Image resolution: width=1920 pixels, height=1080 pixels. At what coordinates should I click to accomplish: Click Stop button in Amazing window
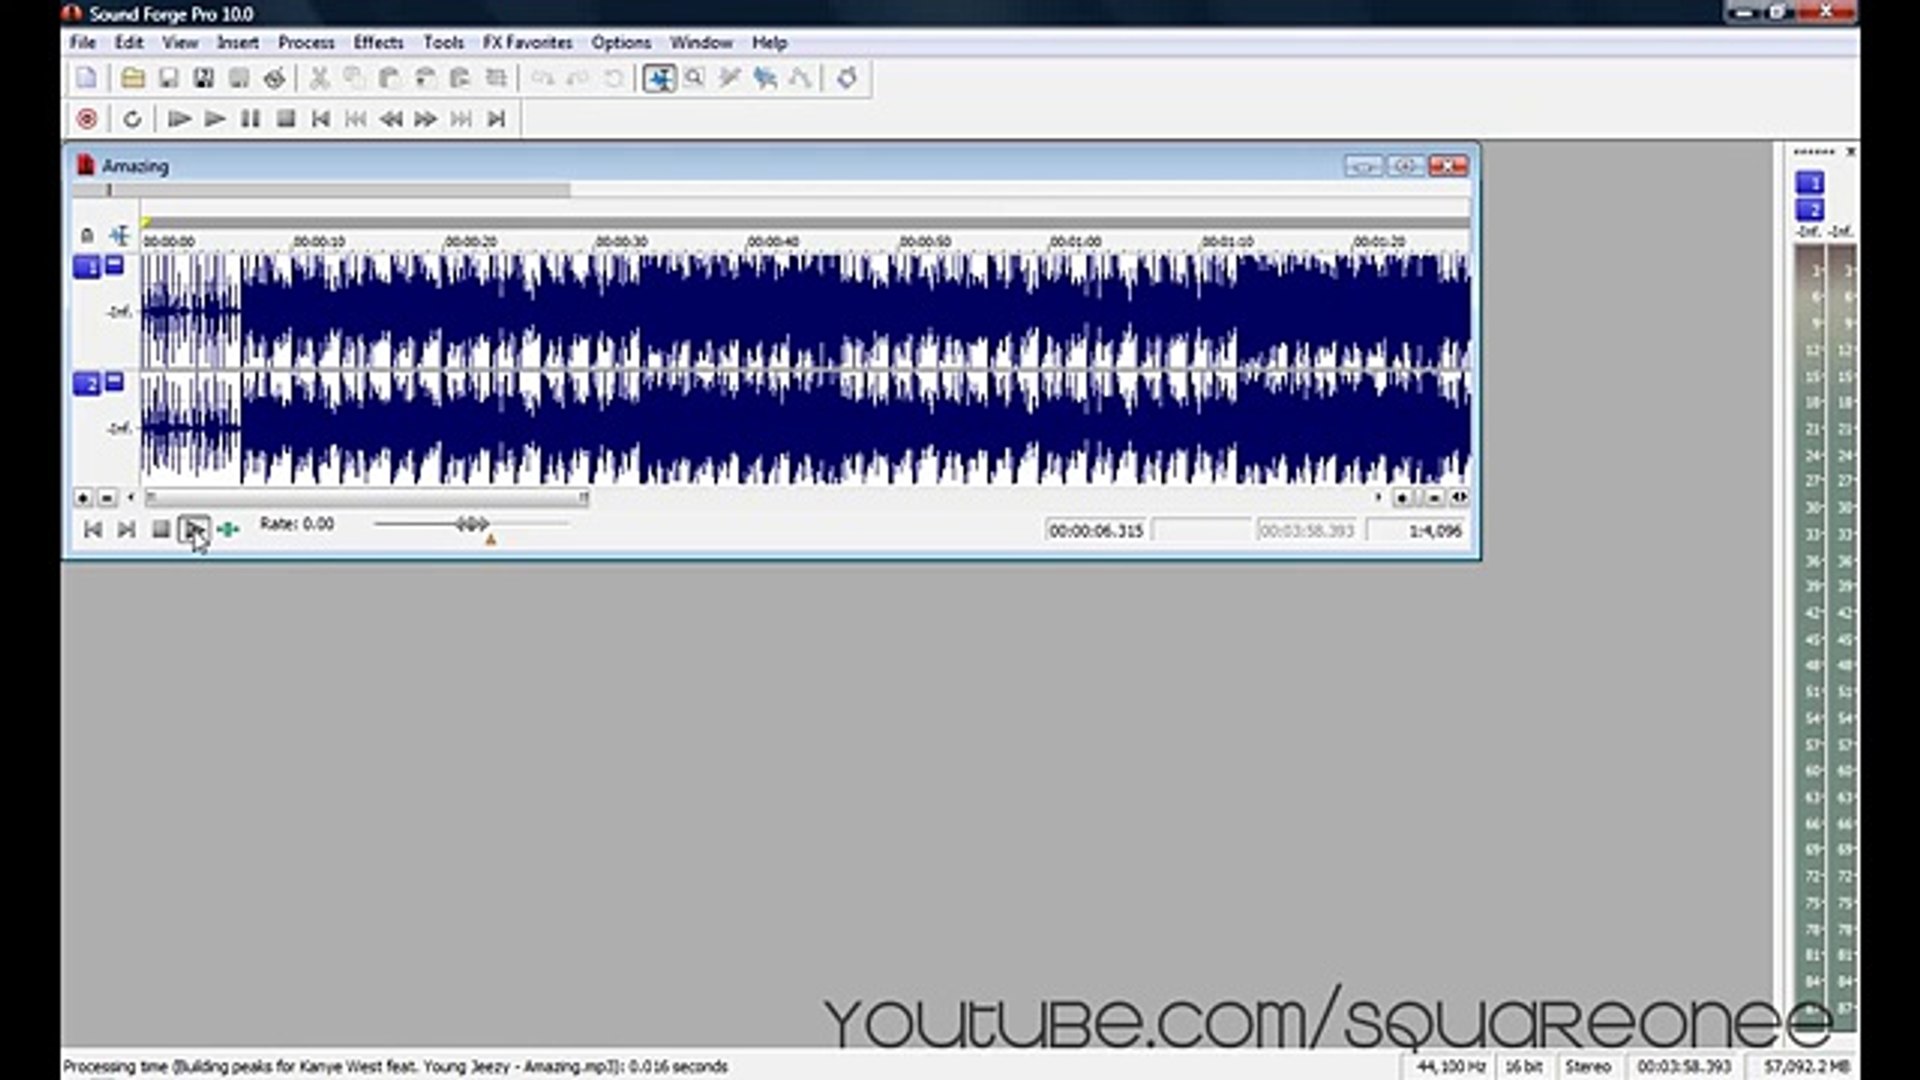tap(160, 529)
